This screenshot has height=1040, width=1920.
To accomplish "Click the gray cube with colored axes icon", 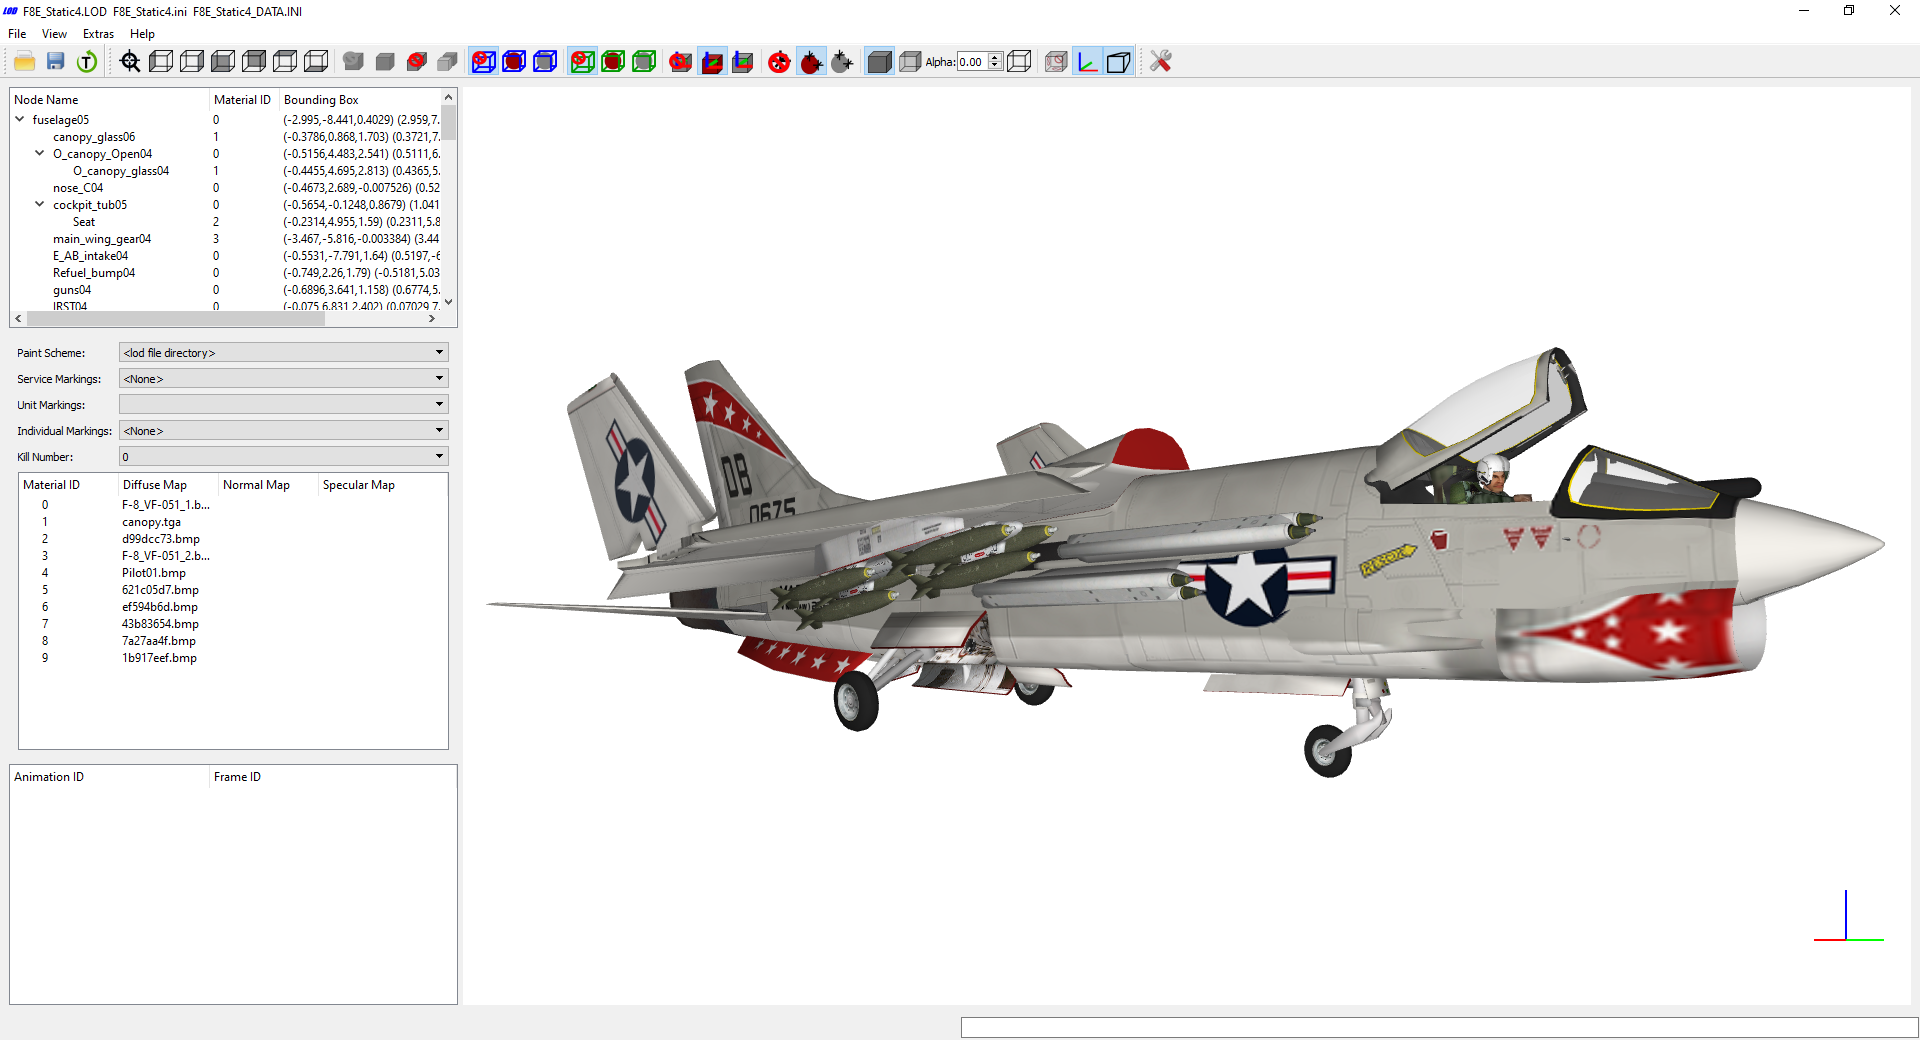I will coord(743,62).
